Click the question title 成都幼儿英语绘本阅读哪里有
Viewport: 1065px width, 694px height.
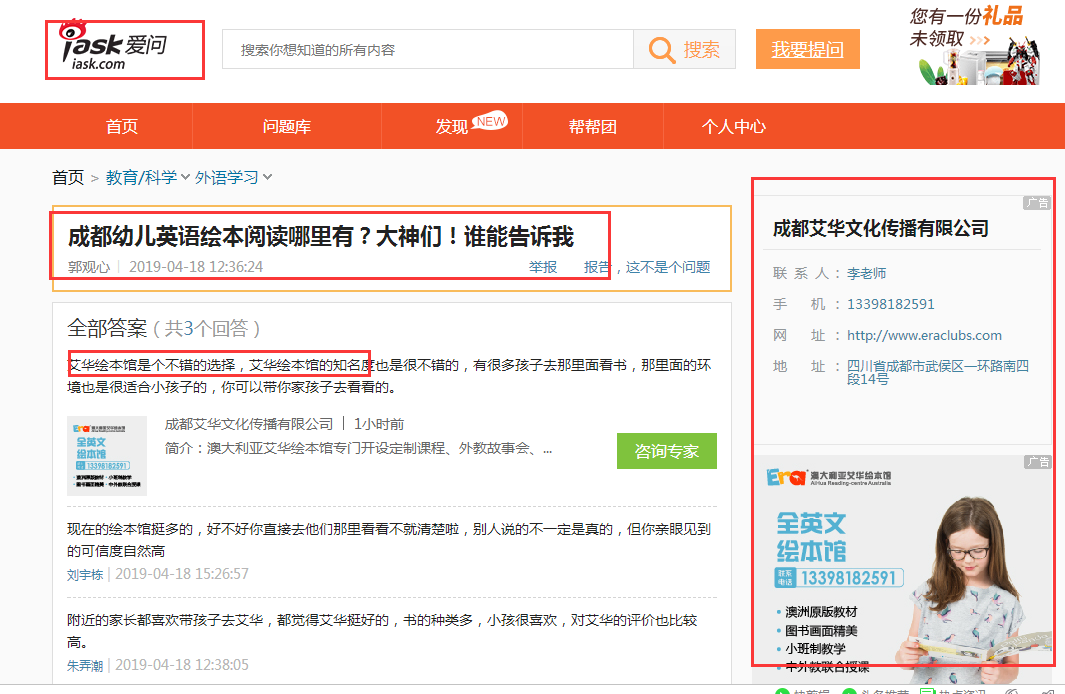[x=321, y=237]
